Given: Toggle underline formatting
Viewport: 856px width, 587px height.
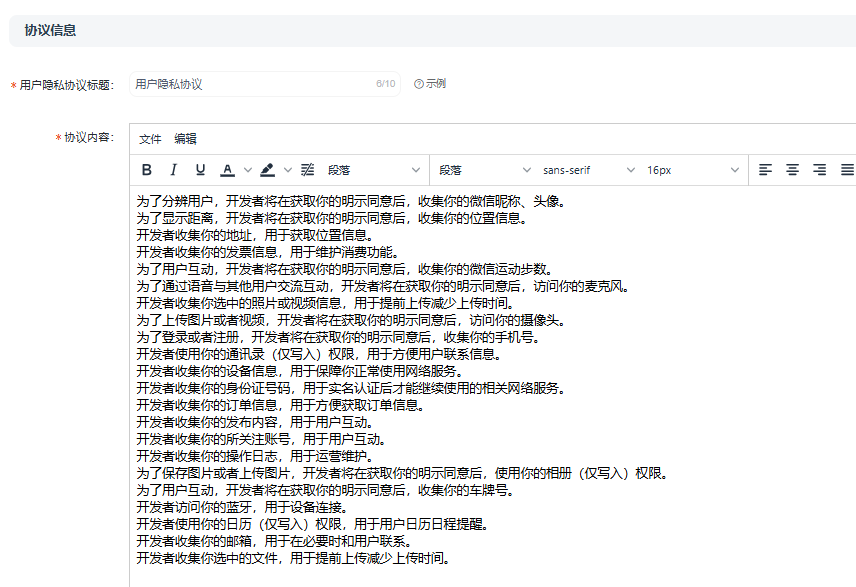Looking at the screenshot, I should click(x=200, y=170).
